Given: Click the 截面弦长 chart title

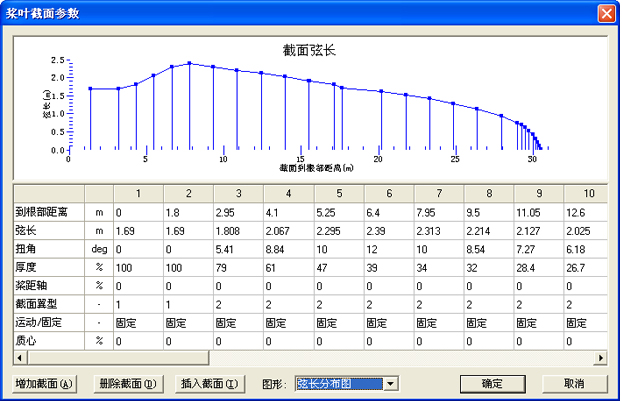Looking at the screenshot, I should pyautogui.click(x=310, y=50).
